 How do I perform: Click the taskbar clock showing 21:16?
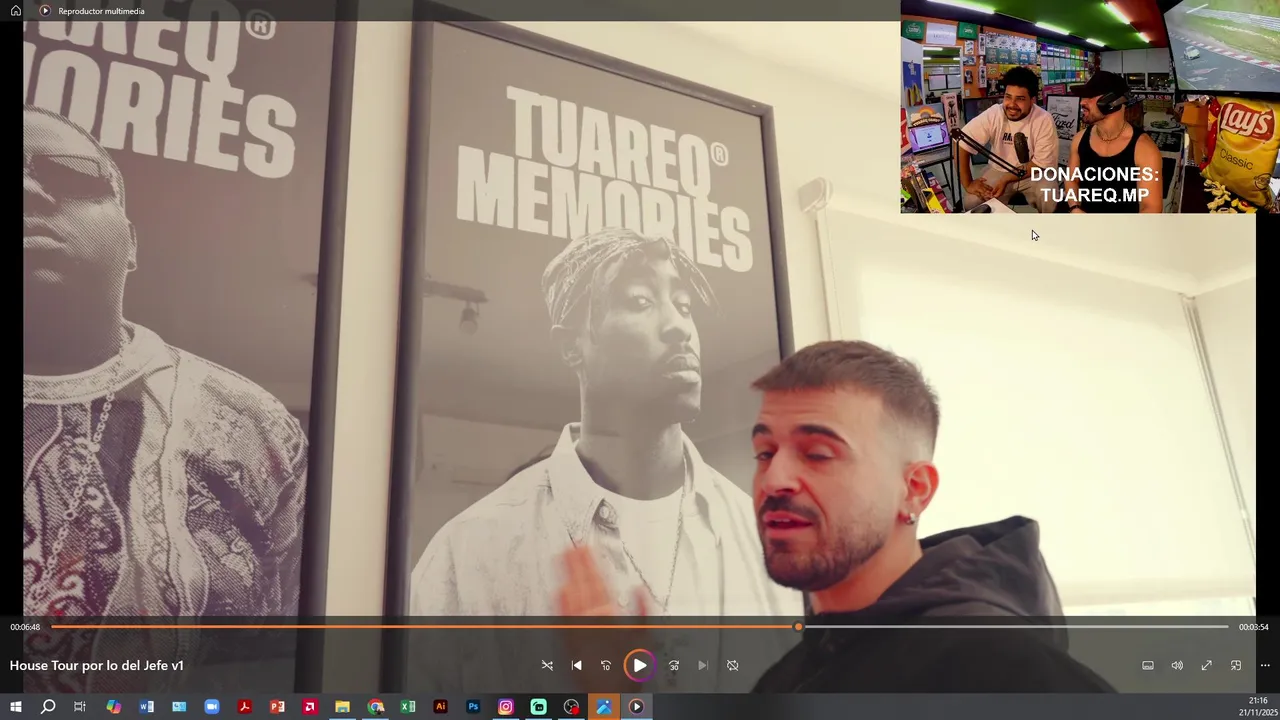[x=1257, y=706]
